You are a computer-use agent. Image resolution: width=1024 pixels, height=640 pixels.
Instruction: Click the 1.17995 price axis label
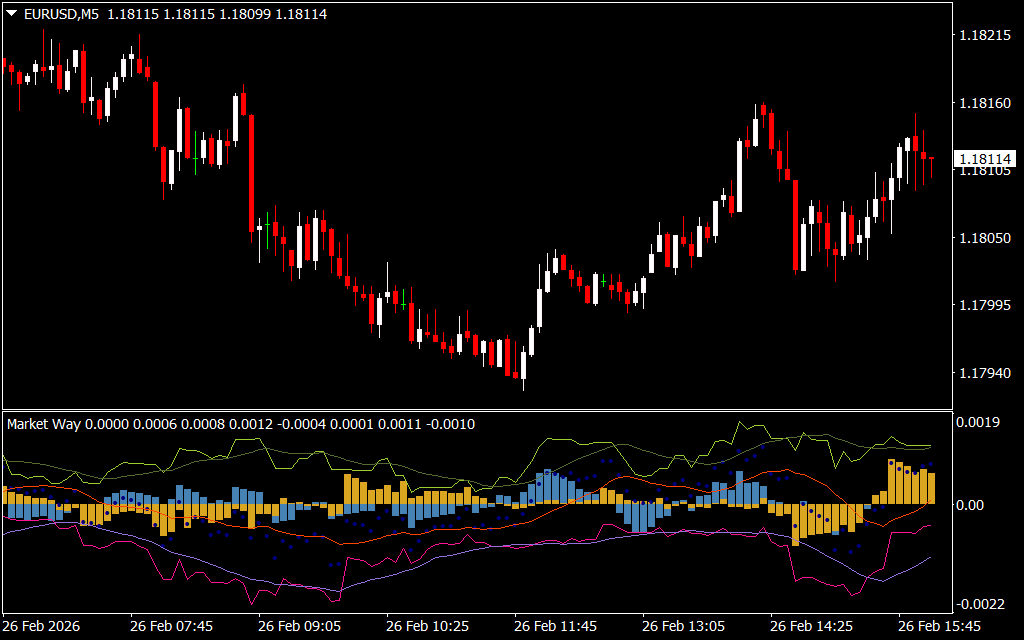(x=984, y=305)
